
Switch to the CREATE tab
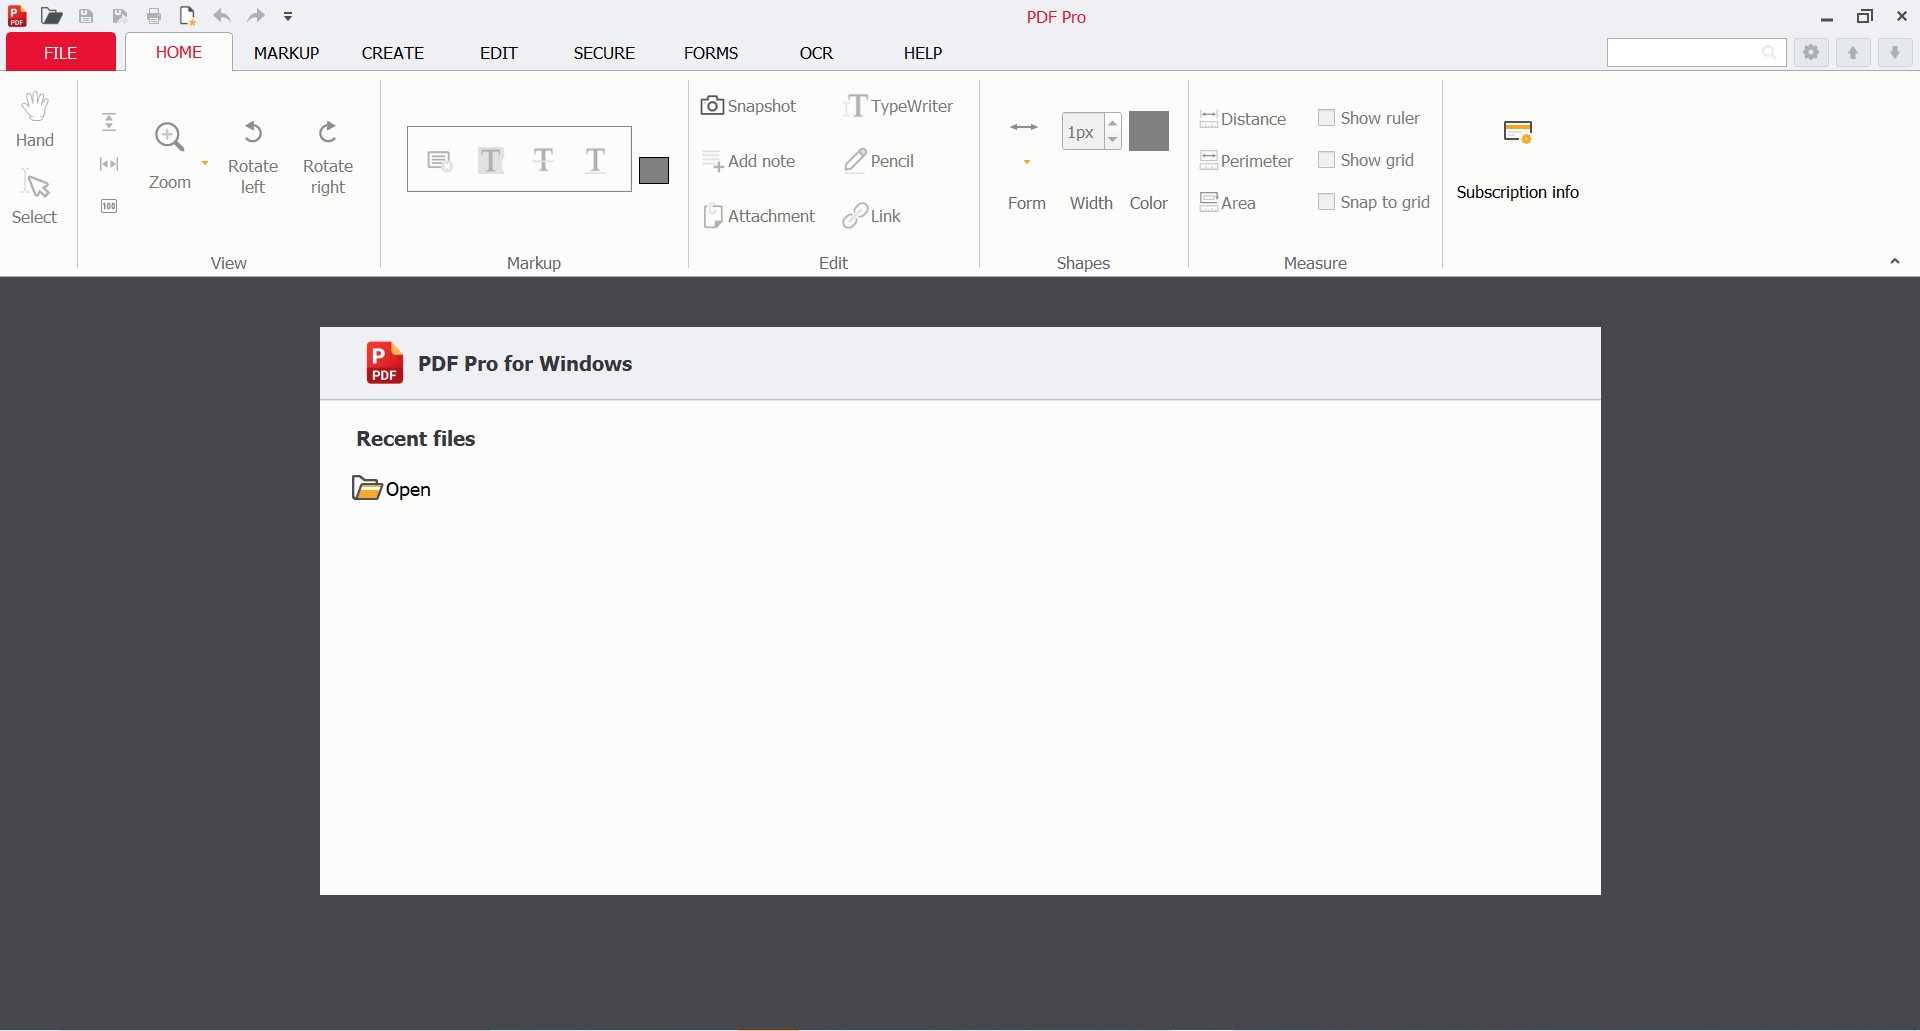point(393,53)
